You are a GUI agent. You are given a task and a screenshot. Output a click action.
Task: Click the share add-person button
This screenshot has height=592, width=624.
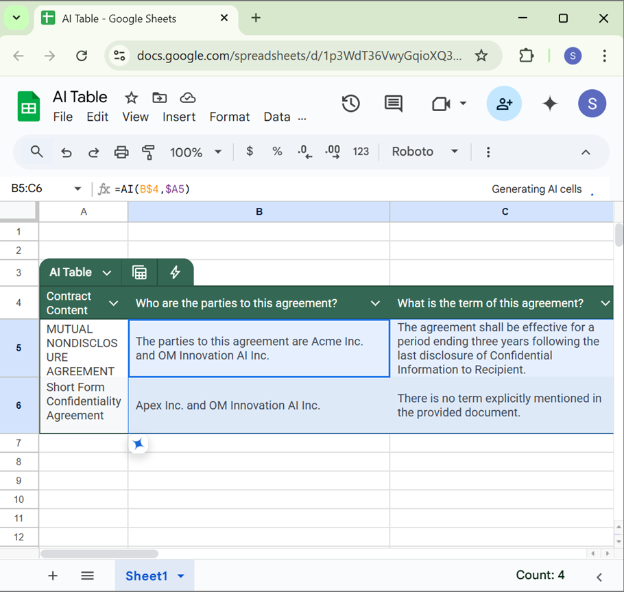tap(504, 104)
